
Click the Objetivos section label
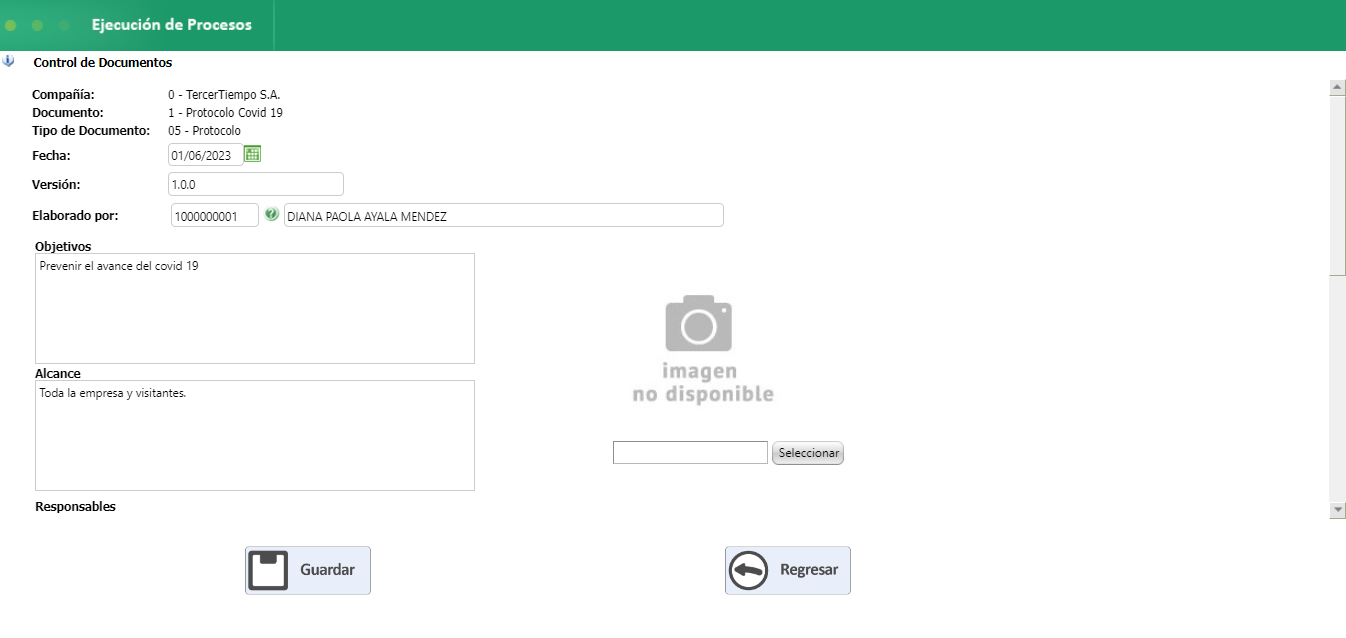(x=63, y=246)
